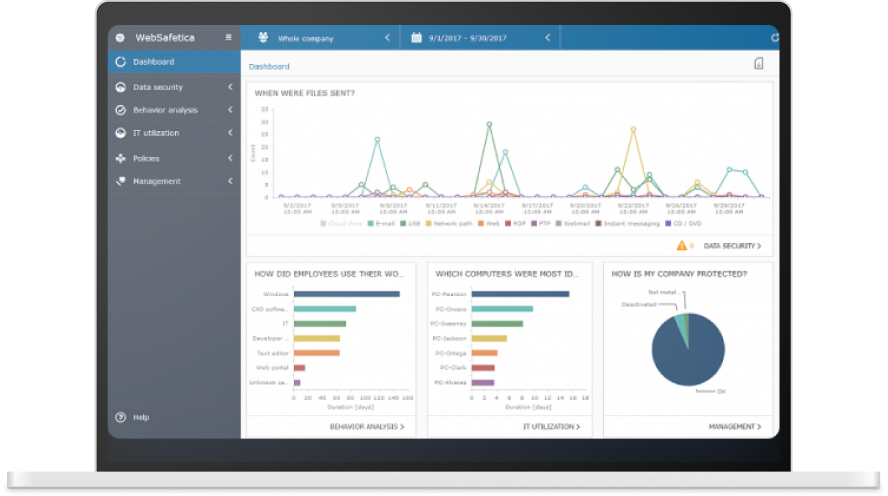Click the refresh icon in top bar
Screen dimensions: 888x496
[774, 38]
